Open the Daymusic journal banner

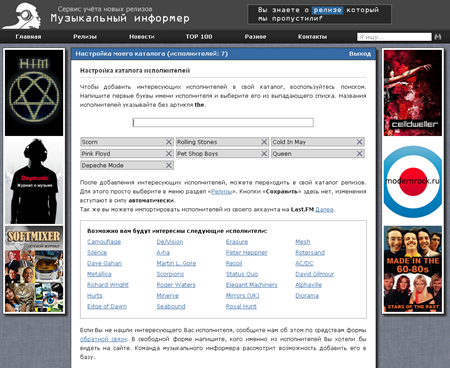point(34,180)
